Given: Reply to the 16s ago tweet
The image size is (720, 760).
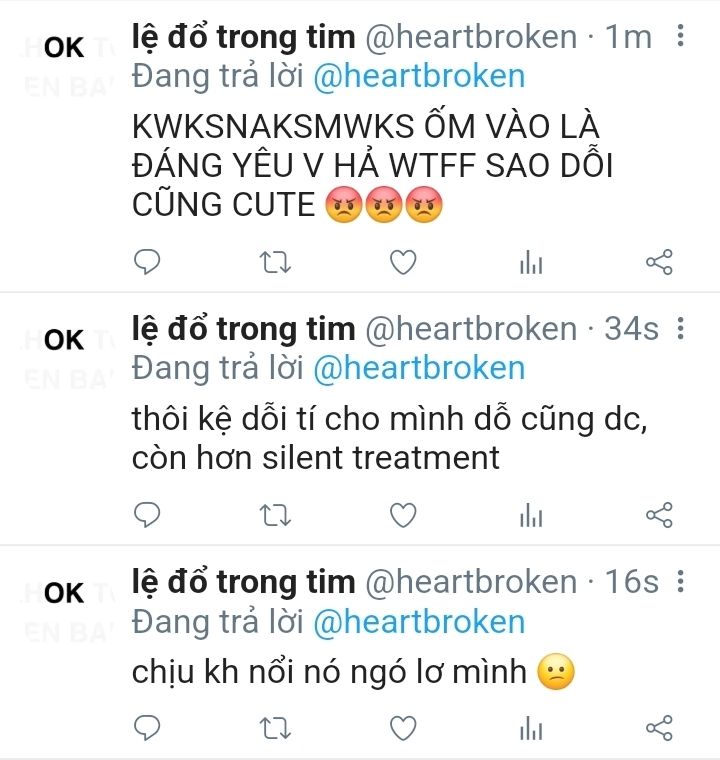Looking at the screenshot, I should point(146,728).
